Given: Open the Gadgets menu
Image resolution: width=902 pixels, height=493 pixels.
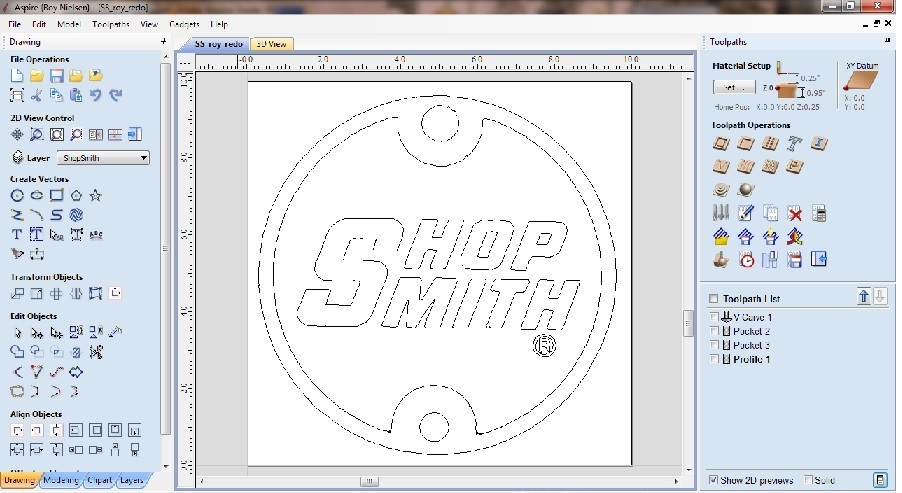Looking at the screenshot, I should pos(184,24).
